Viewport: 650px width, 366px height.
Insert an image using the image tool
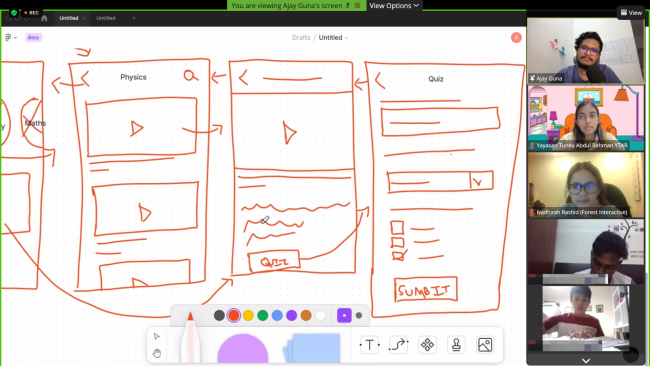click(x=485, y=344)
